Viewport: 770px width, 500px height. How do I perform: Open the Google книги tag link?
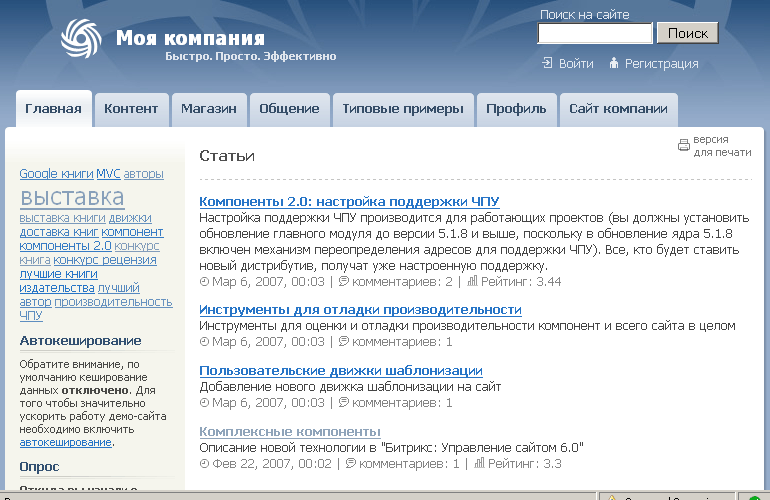pyautogui.click(x=56, y=174)
